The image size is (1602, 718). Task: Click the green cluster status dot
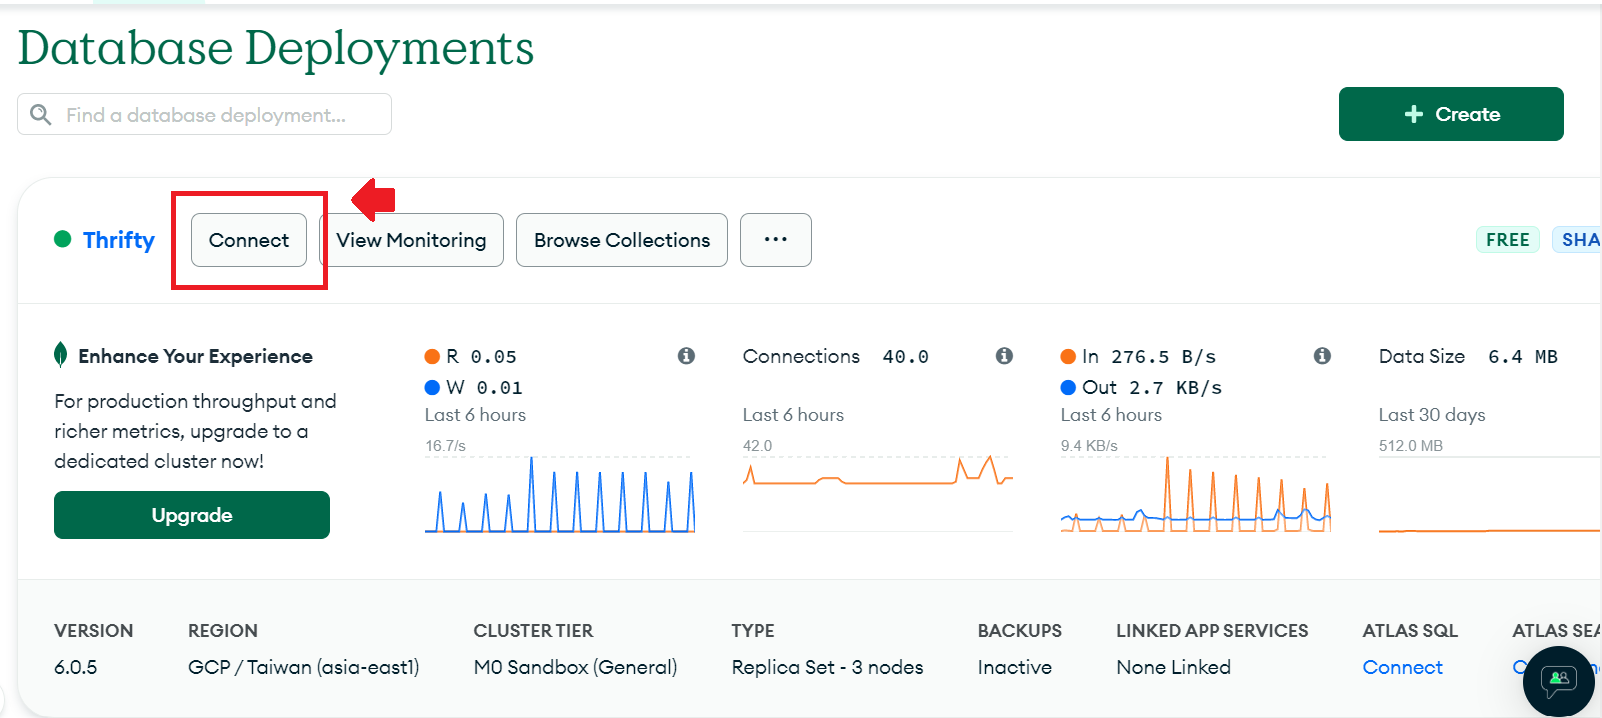click(63, 239)
